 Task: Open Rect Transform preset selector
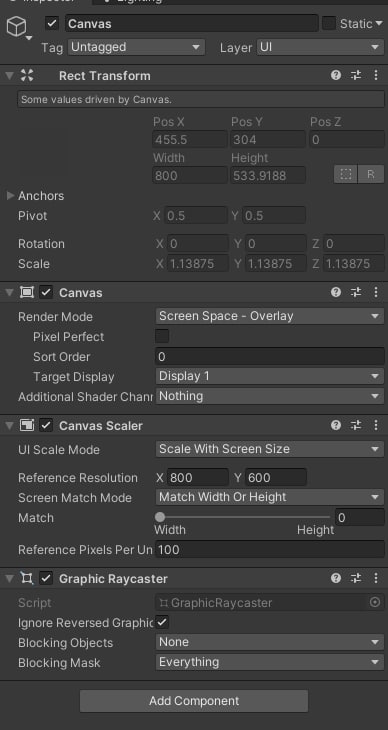356,75
